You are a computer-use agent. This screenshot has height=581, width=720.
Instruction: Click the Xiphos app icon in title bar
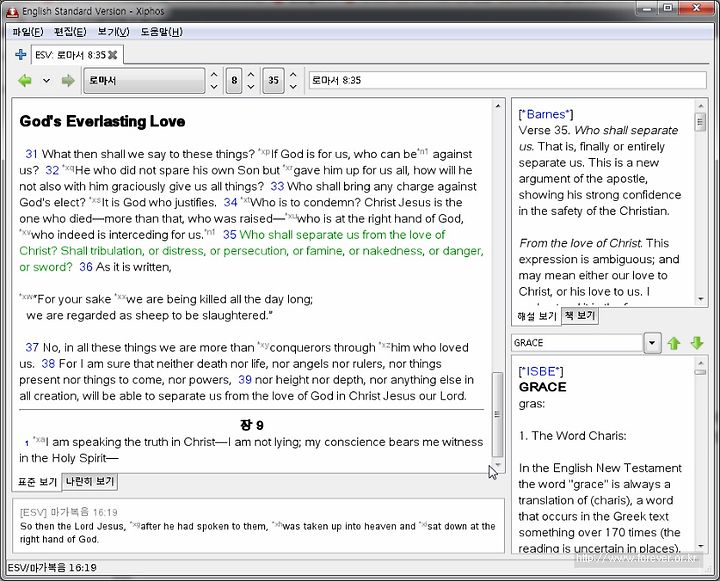click(12, 11)
